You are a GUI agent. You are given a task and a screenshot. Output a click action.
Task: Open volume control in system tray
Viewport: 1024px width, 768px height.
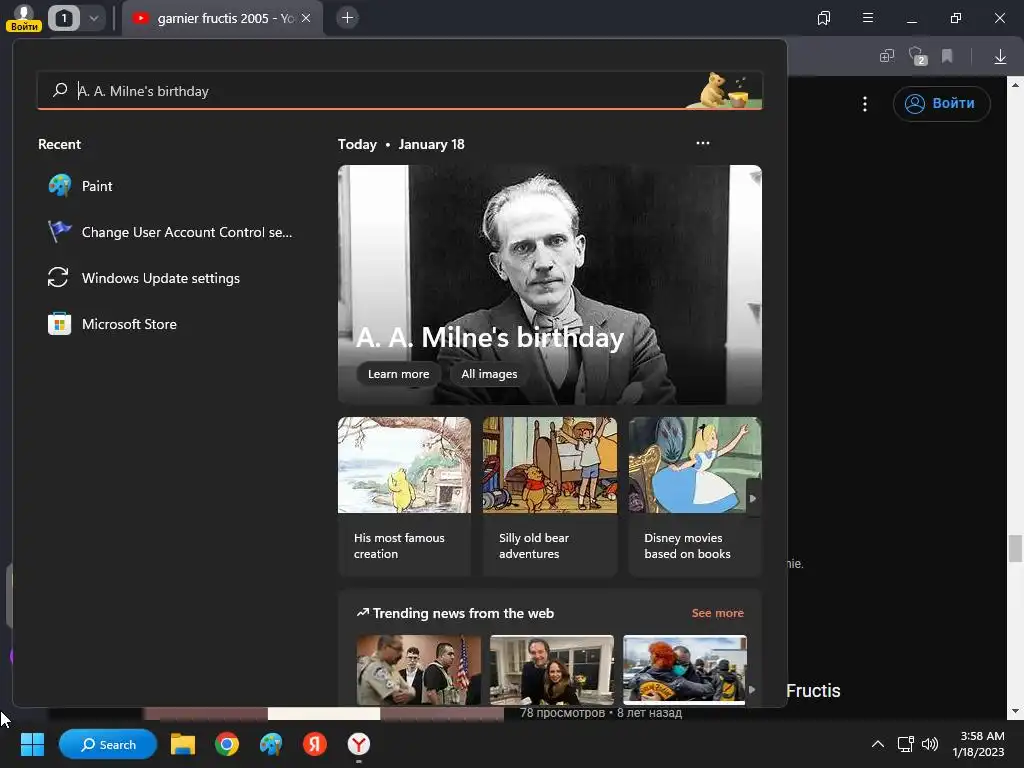point(930,744)
